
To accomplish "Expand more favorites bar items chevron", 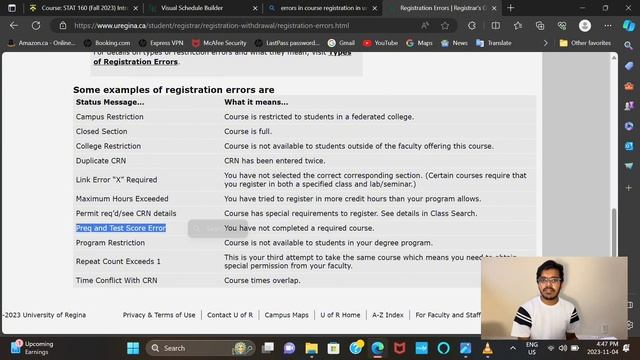I will 545,43.
